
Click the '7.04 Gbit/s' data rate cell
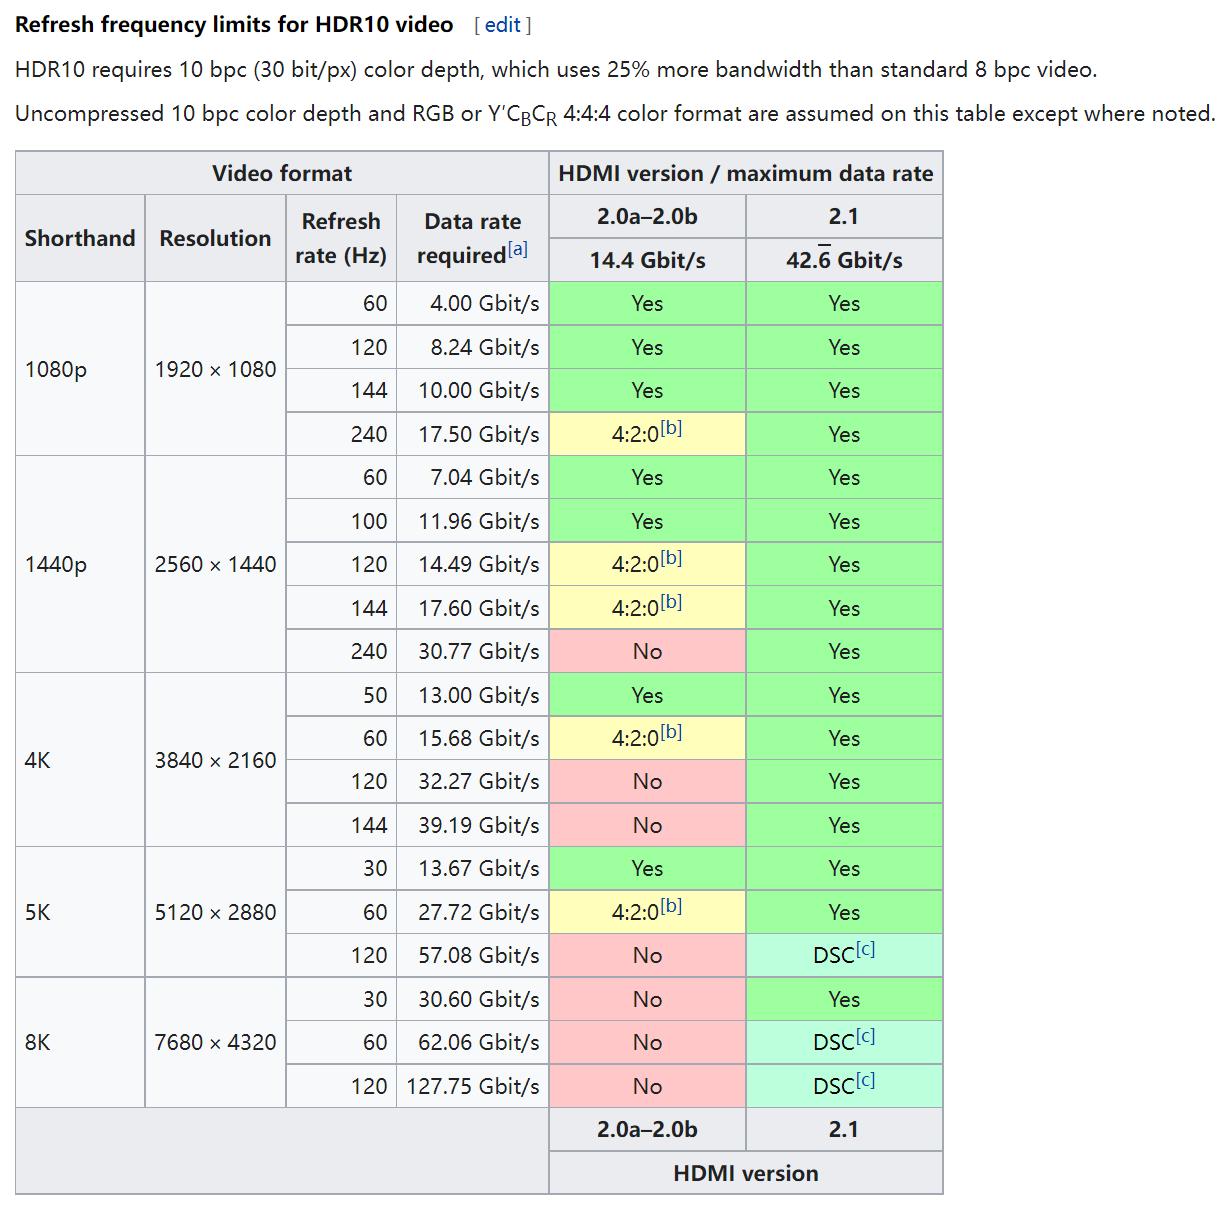[472, 477]
